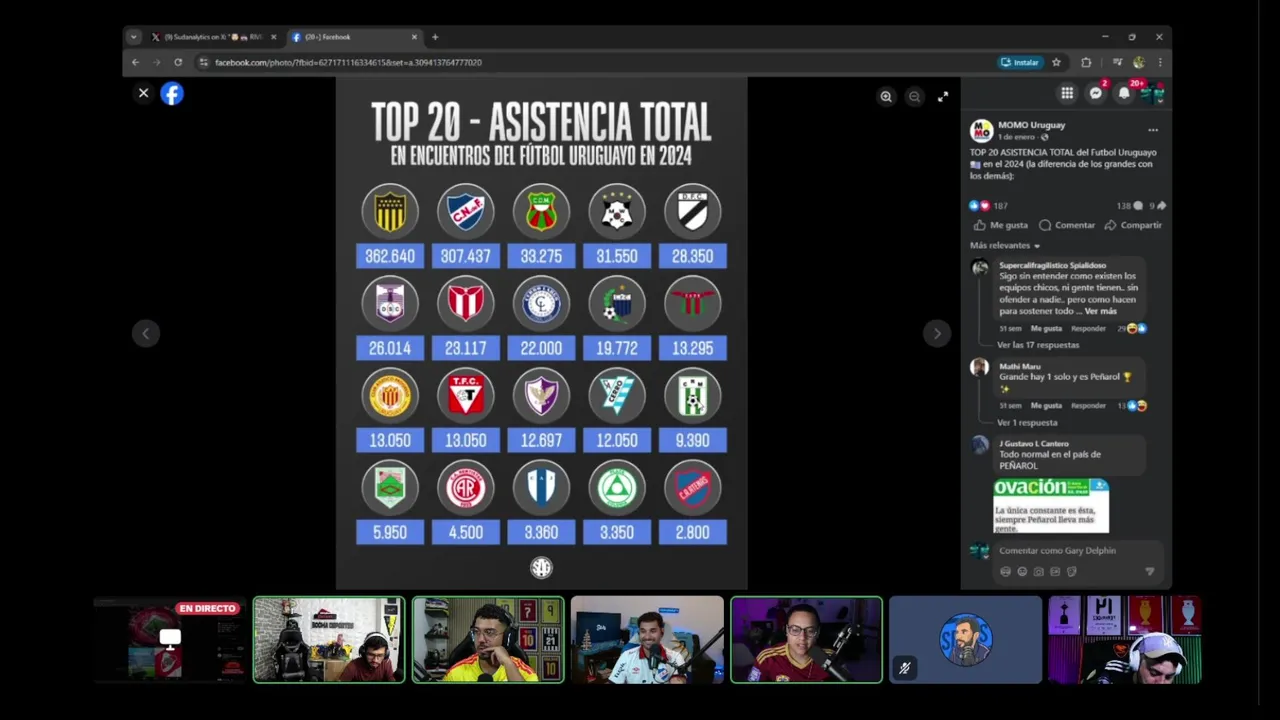Viewport: 1280px width, 720px height.
Task: Open J Gustavo L Cantero profile
Action: (x=1033, y=443)
